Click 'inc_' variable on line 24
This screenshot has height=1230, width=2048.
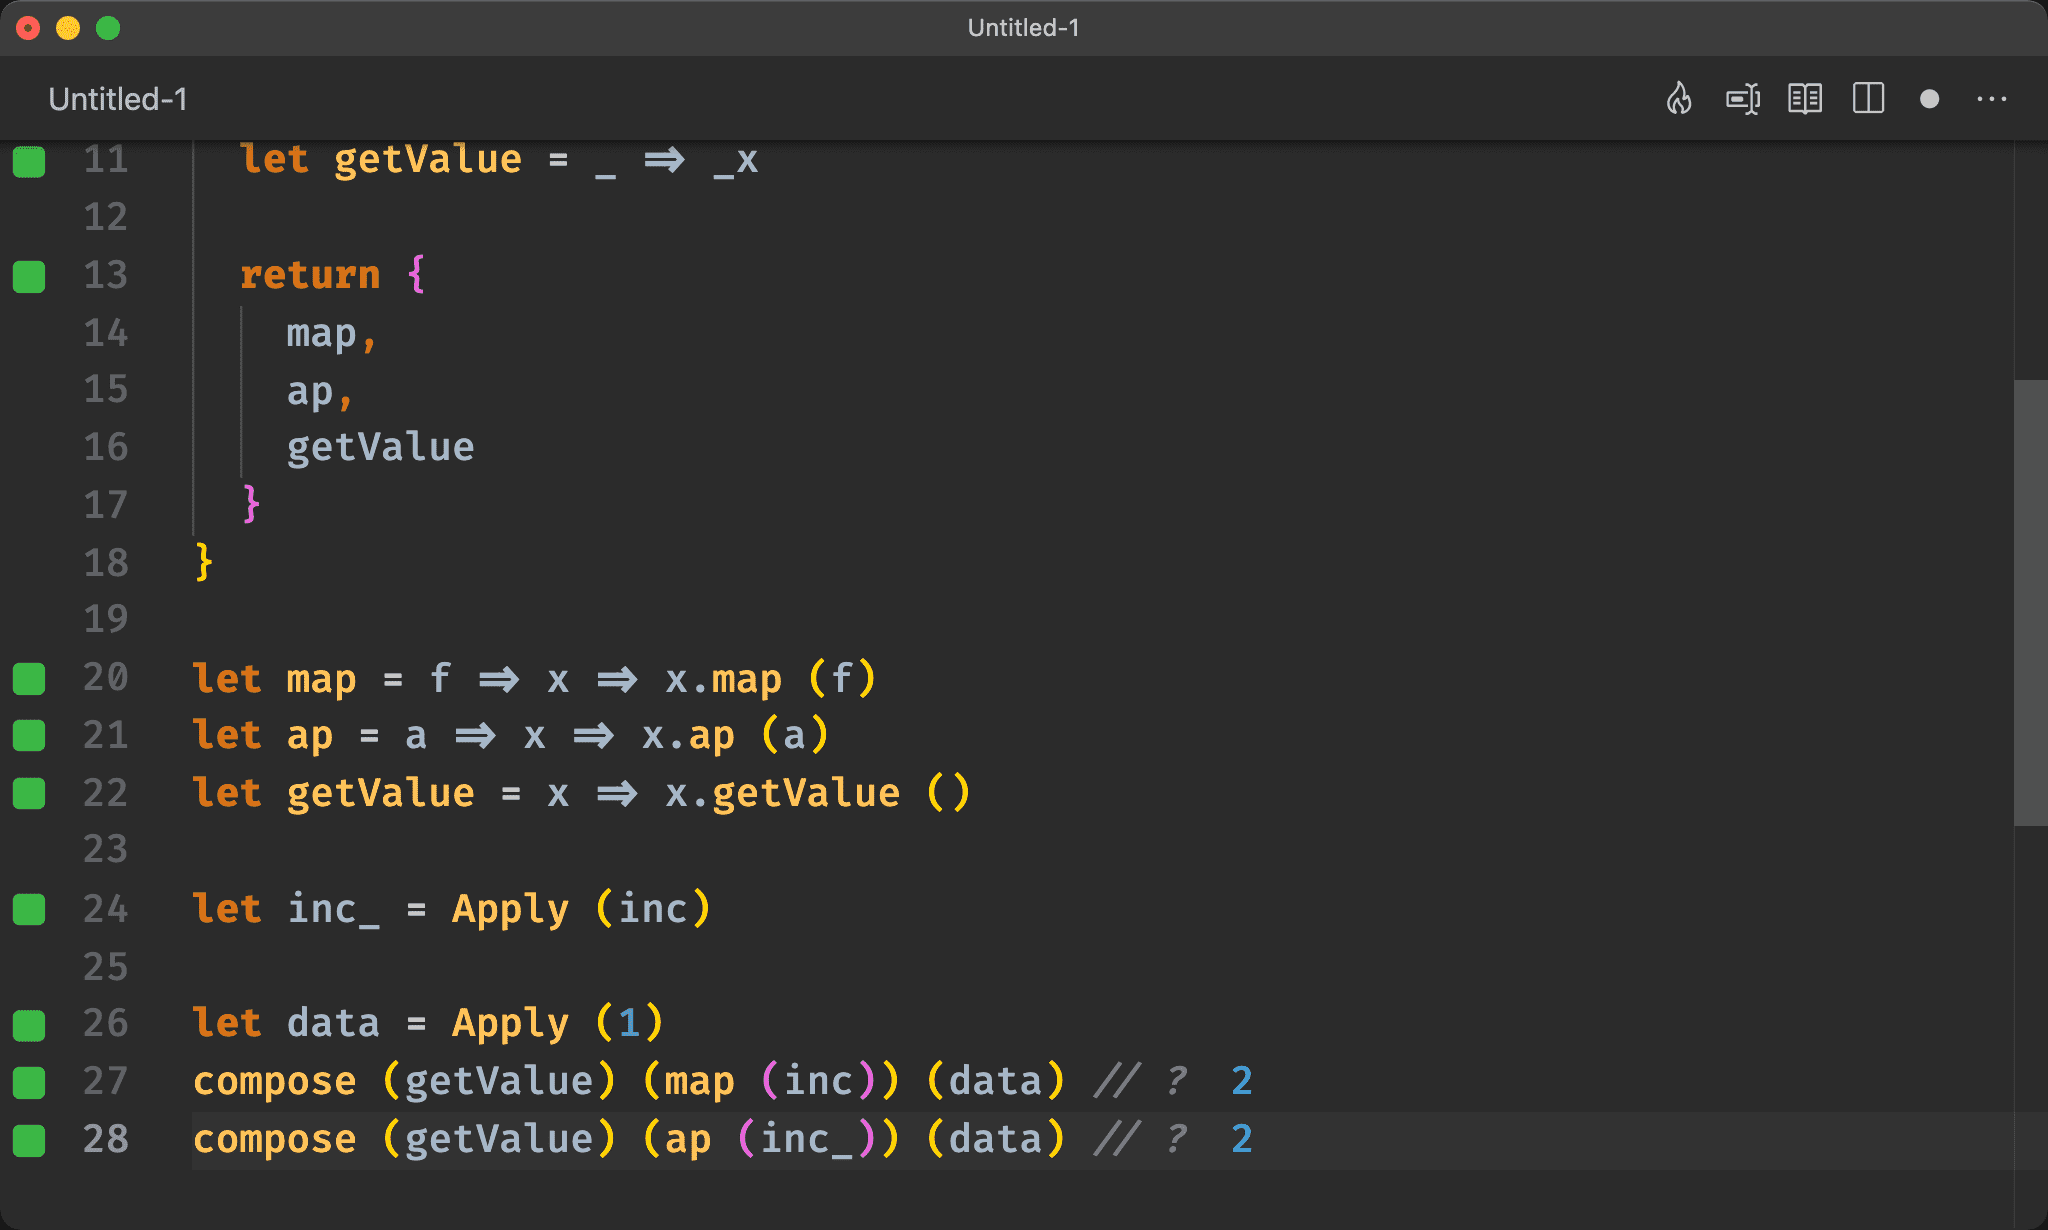click(333, 910)
